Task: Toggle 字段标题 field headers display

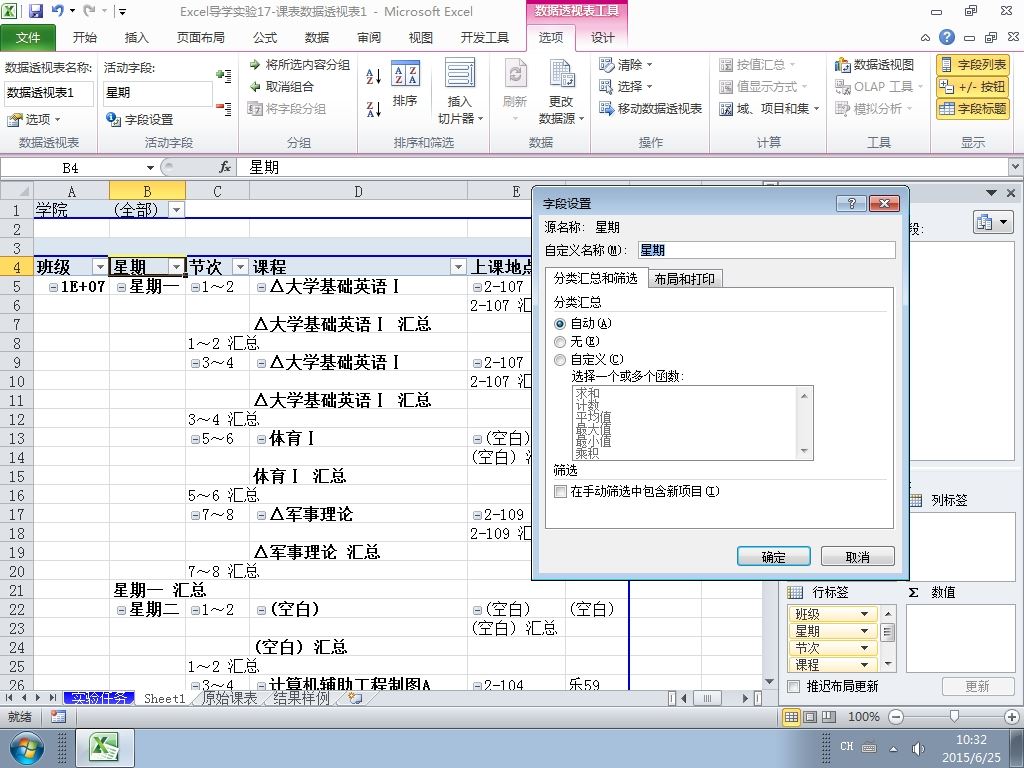Action: (973, 108)
